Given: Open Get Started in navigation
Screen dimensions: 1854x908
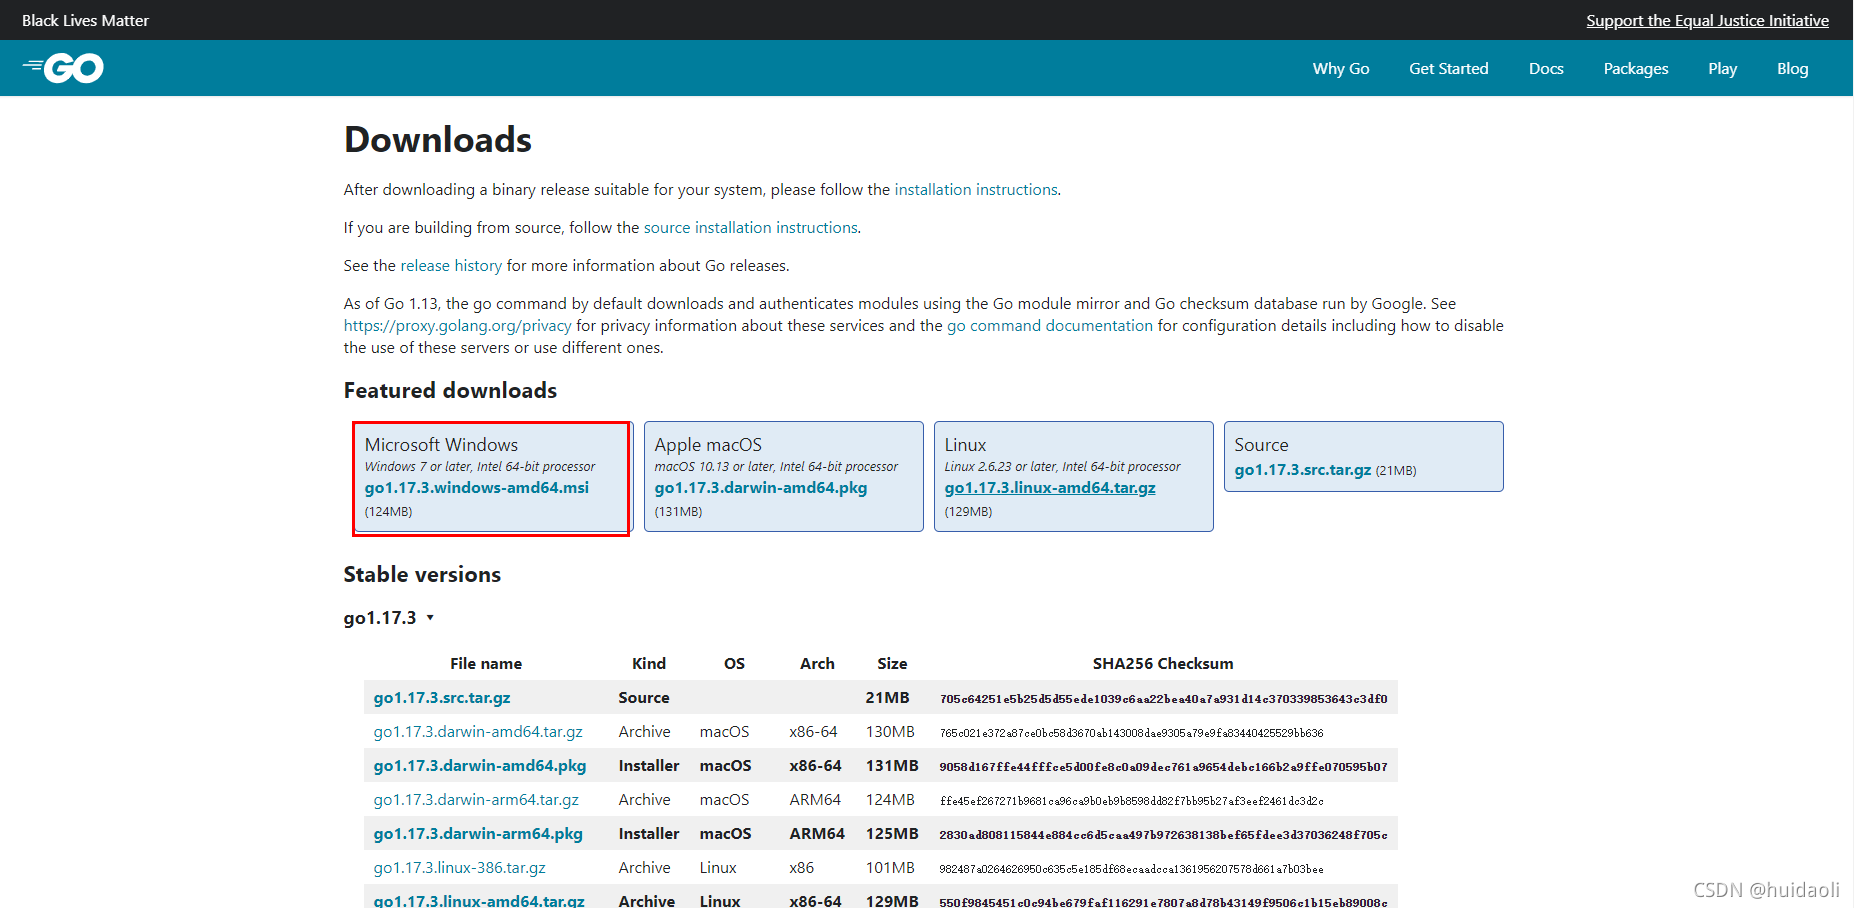Looking at the screenshot, I should tap(1448, 68).
